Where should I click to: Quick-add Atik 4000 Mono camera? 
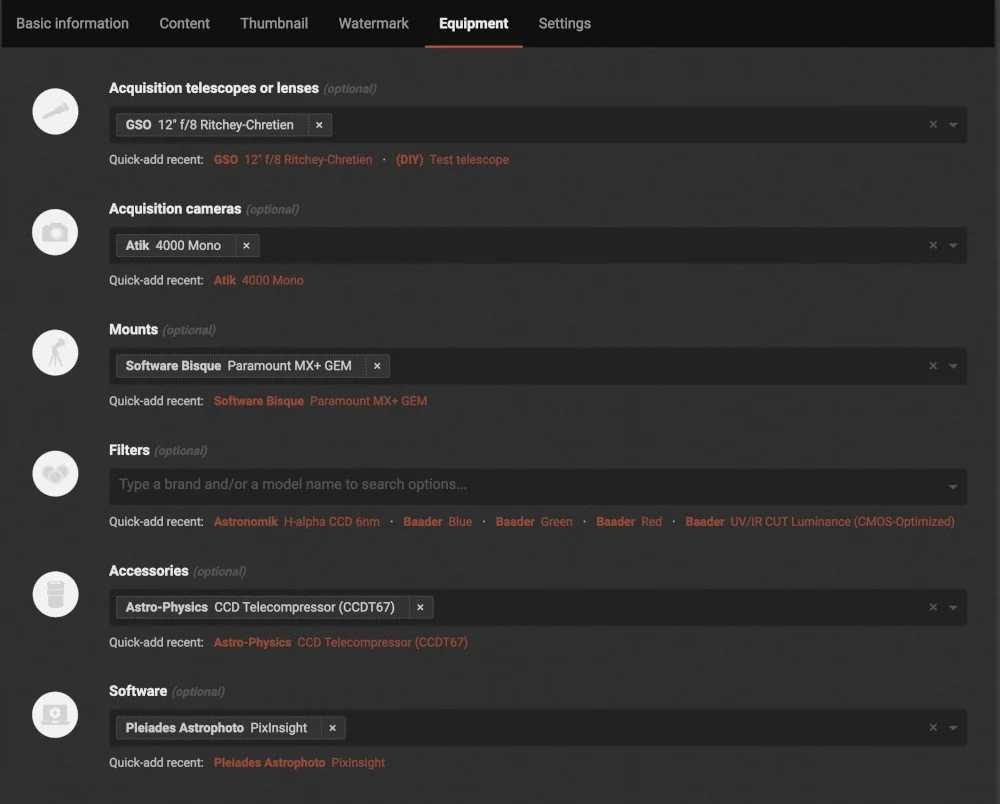click(x=258, y=281)
